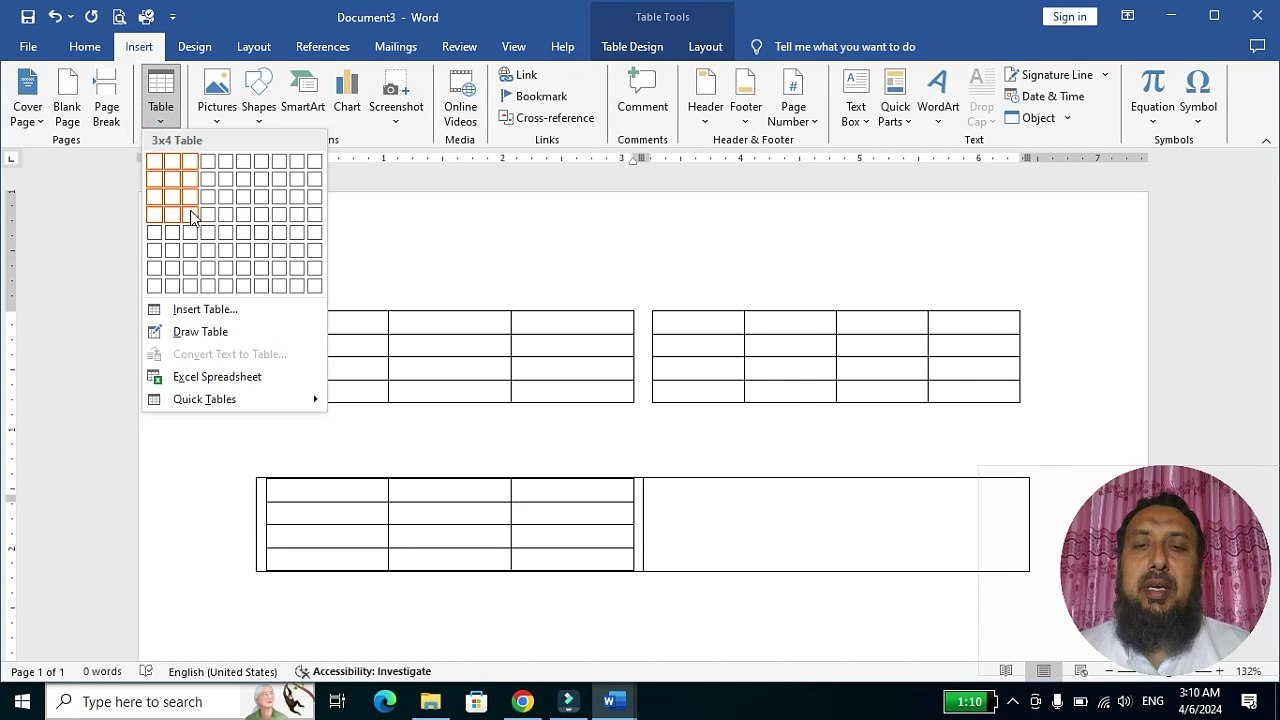The height and width of the screenshot is (720, 1280).
Task: Choose Draw Table in the dropdown
Action: click(200, 332)
